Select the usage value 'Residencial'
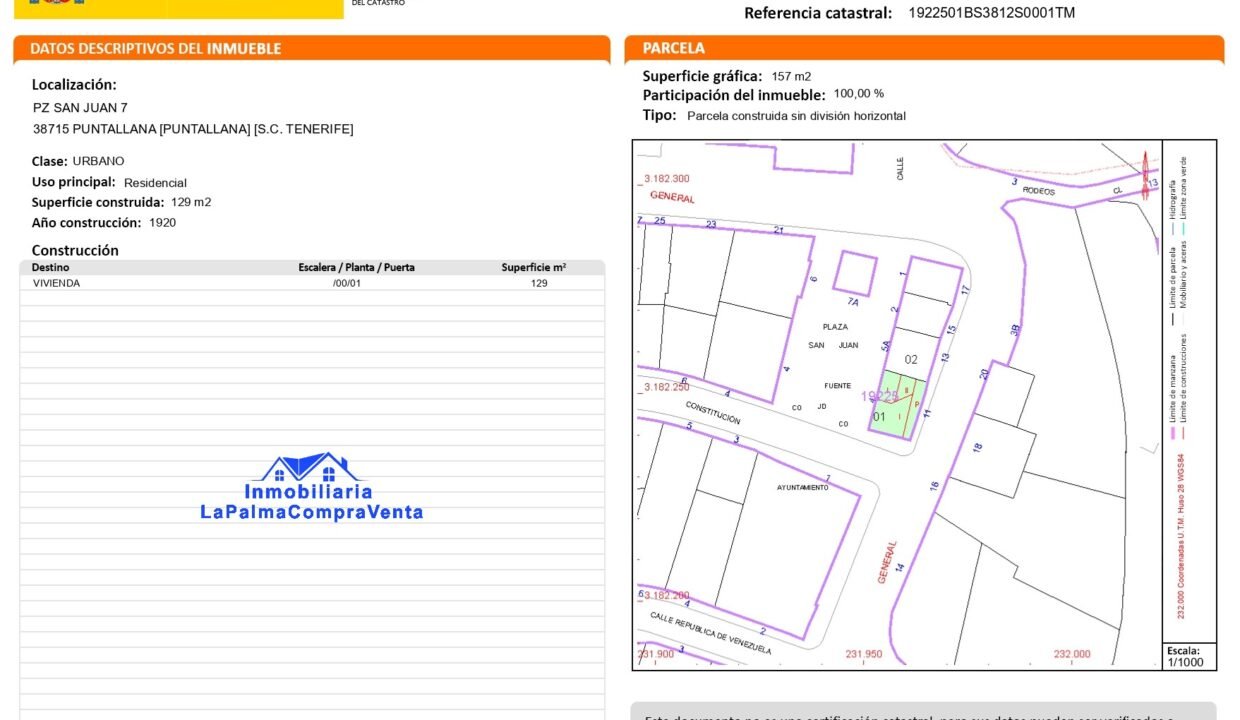1240x720 pixels. (x=155, y=183)
